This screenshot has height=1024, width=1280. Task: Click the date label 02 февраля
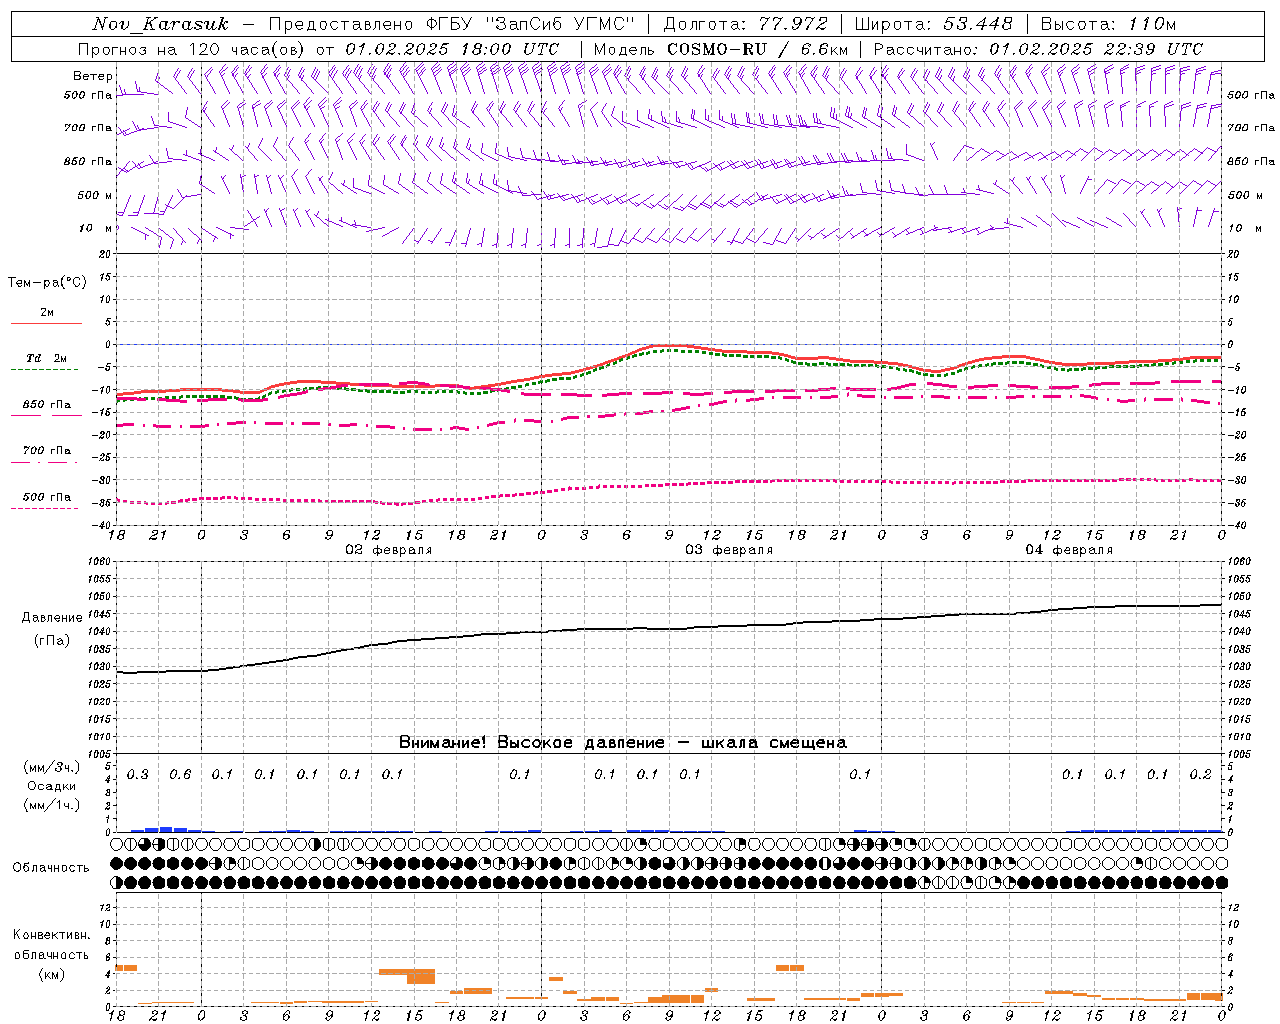(x=389, y=550)
